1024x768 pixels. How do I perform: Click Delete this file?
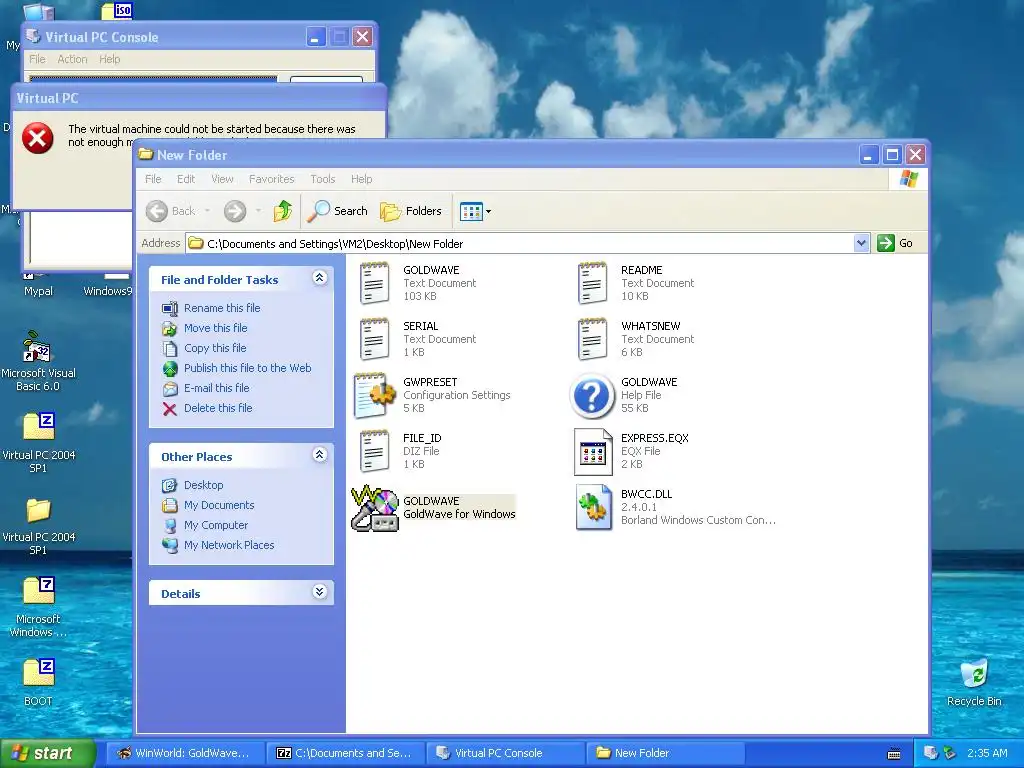point(218,408)
